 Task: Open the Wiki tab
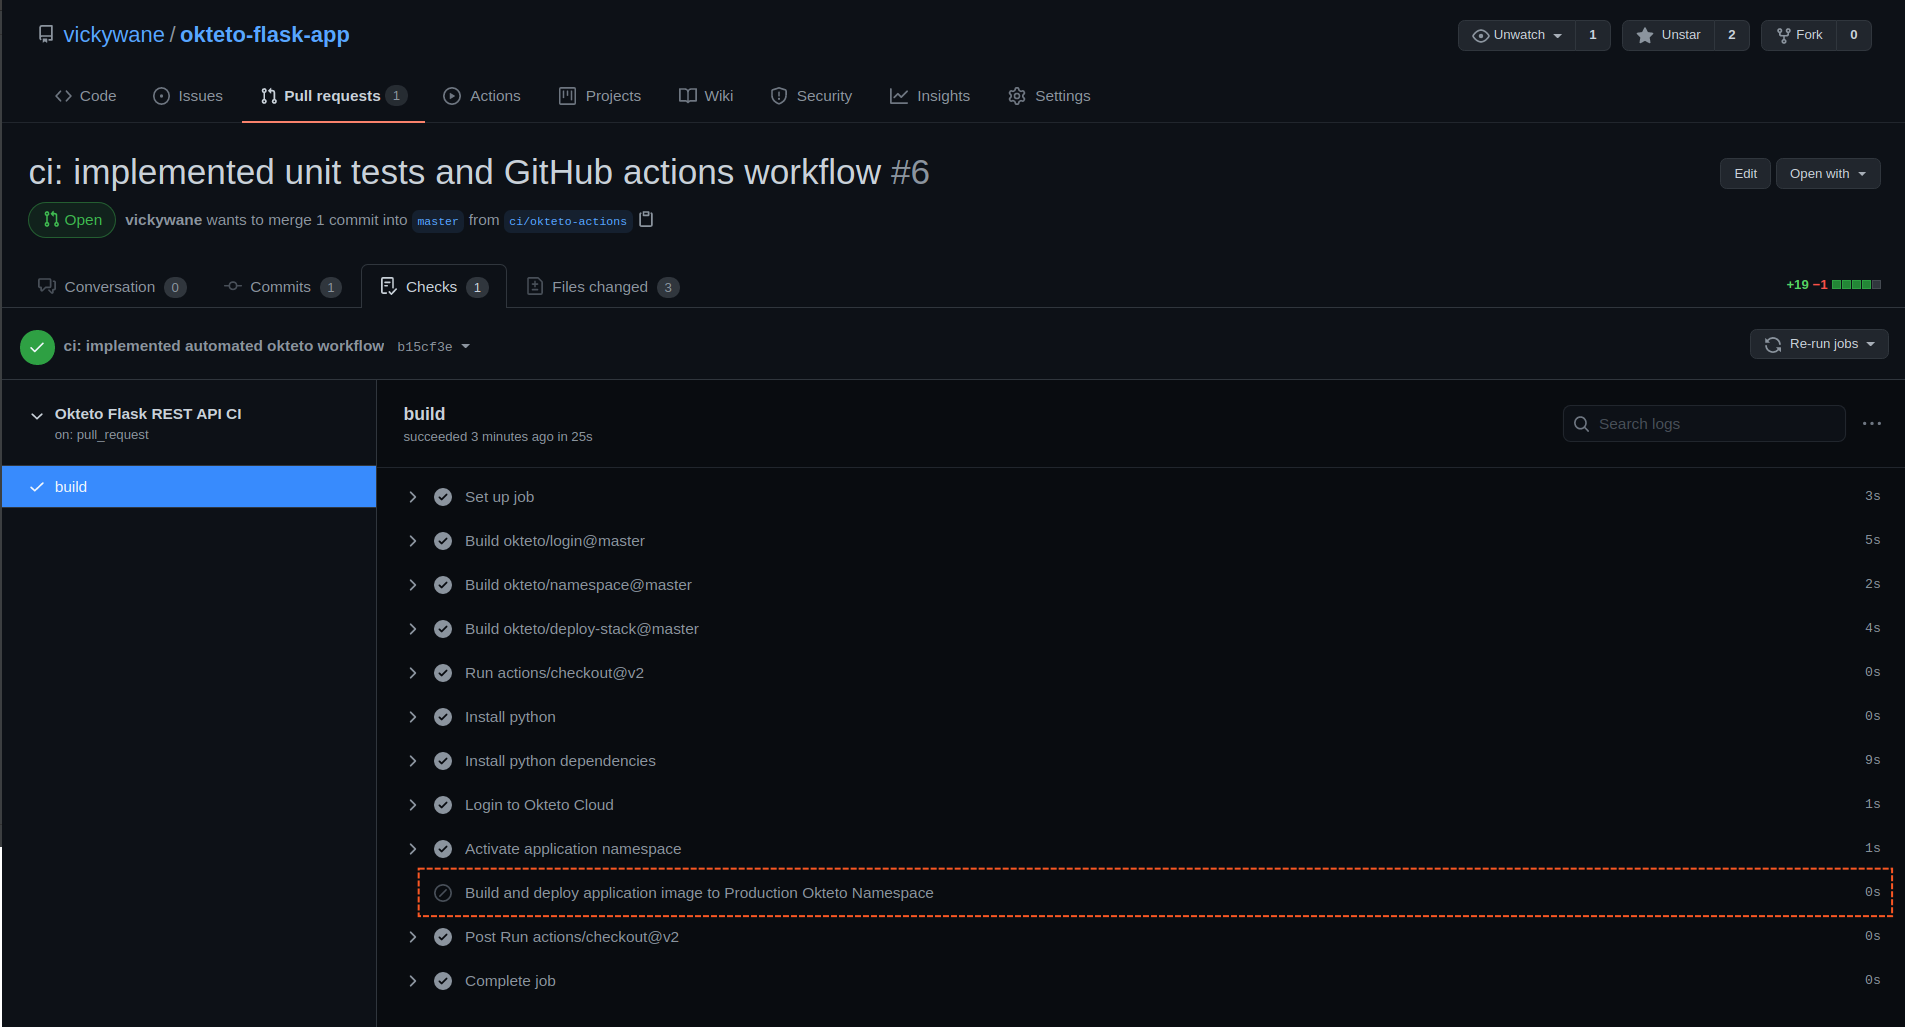(x=706, y=96)
